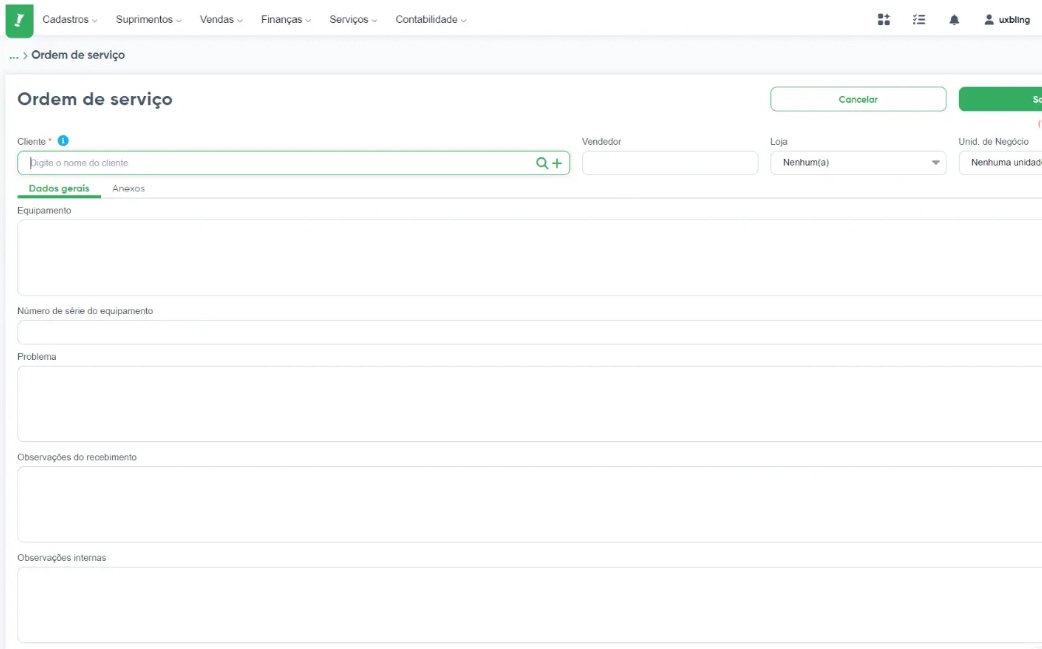Open the uxbling user account menu

click(1007, 20)
